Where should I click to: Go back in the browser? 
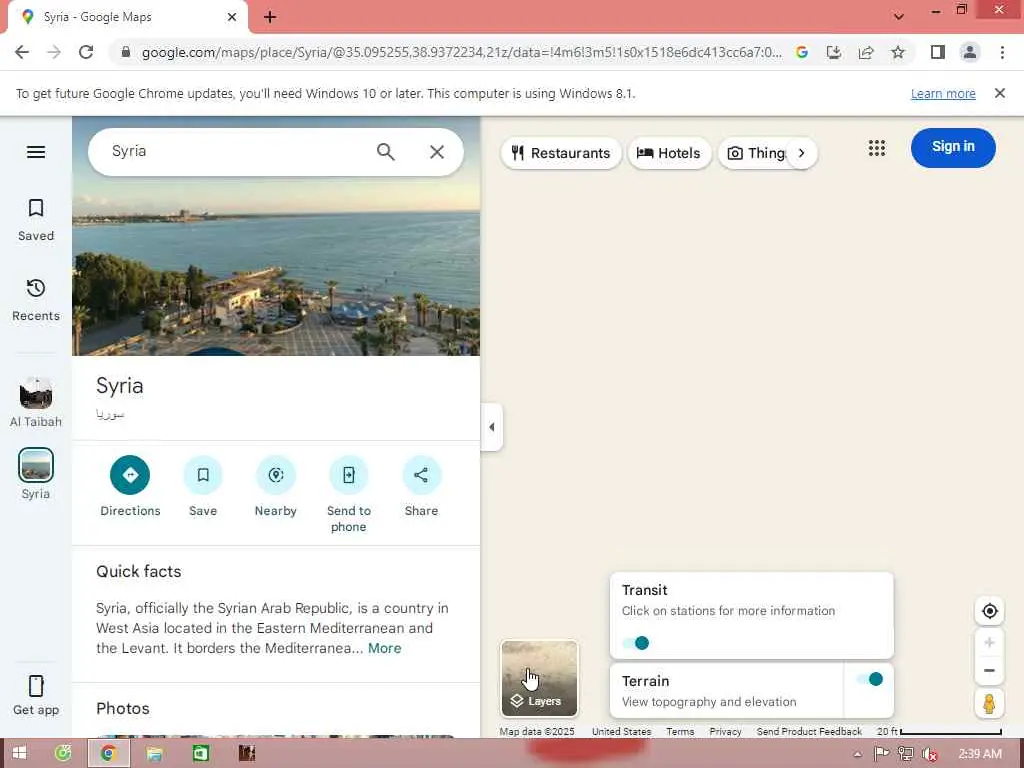coord(22,52)
